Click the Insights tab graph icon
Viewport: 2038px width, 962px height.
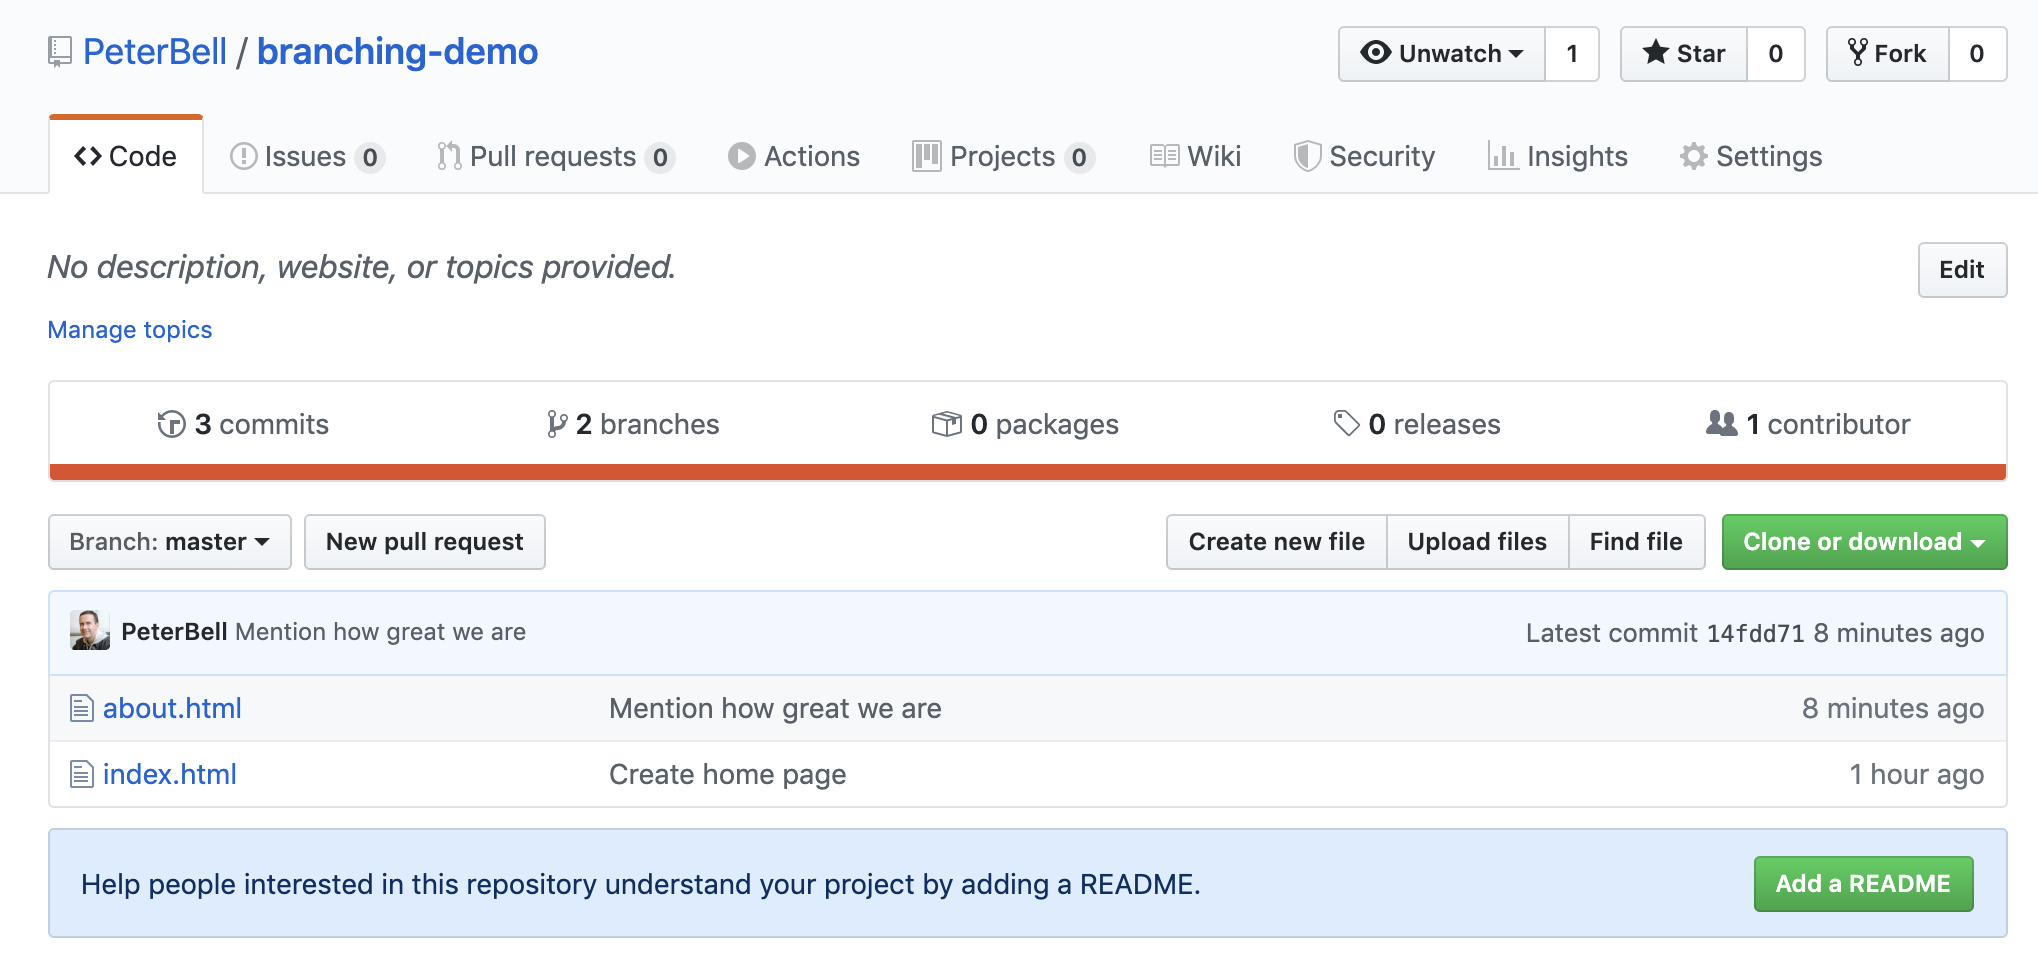click(x=1502, y=156)
